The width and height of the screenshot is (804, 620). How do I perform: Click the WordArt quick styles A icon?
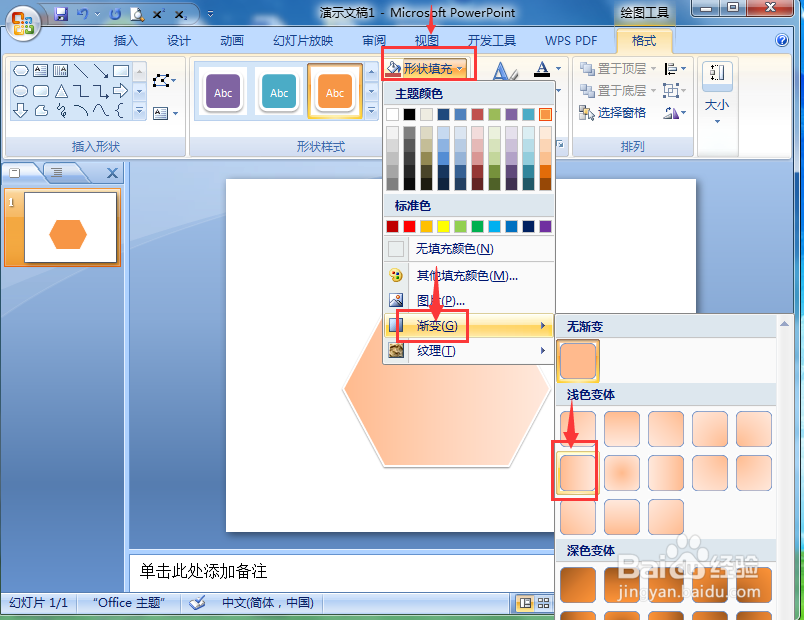[x=506, y=71]
